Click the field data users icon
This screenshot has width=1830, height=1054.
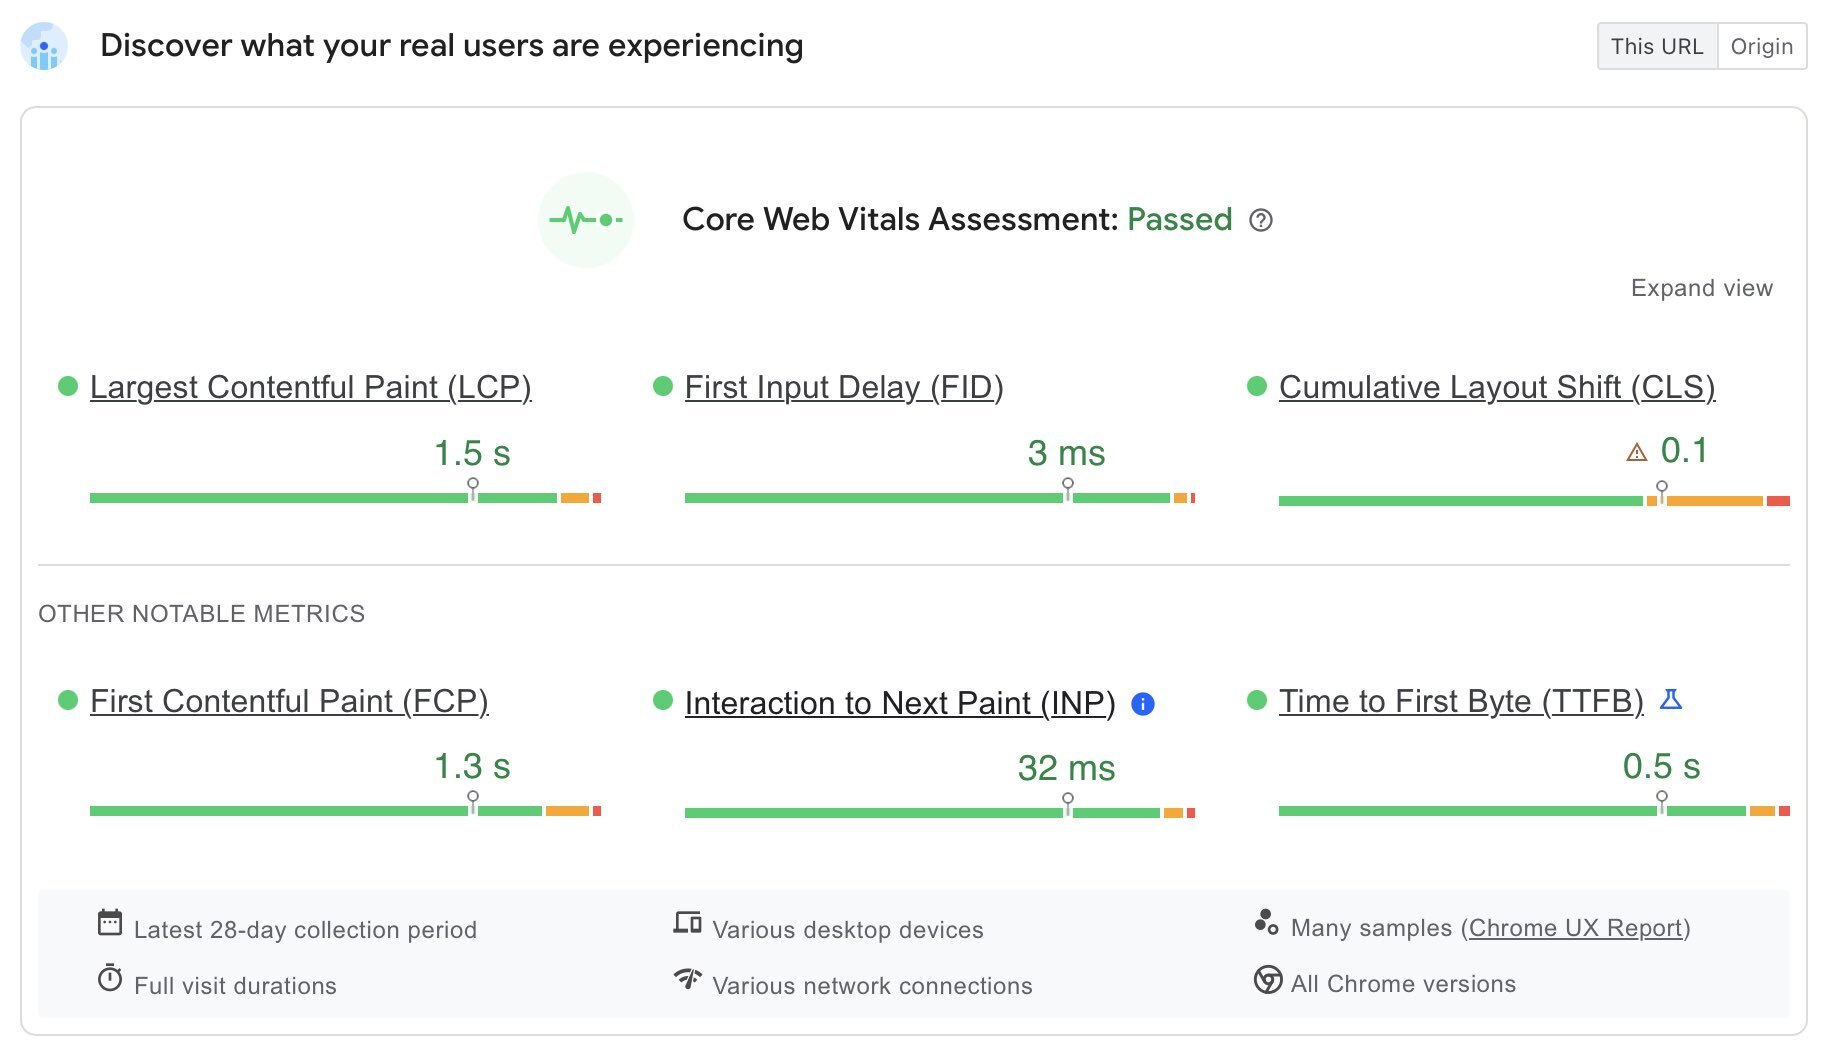coord(44,47)
